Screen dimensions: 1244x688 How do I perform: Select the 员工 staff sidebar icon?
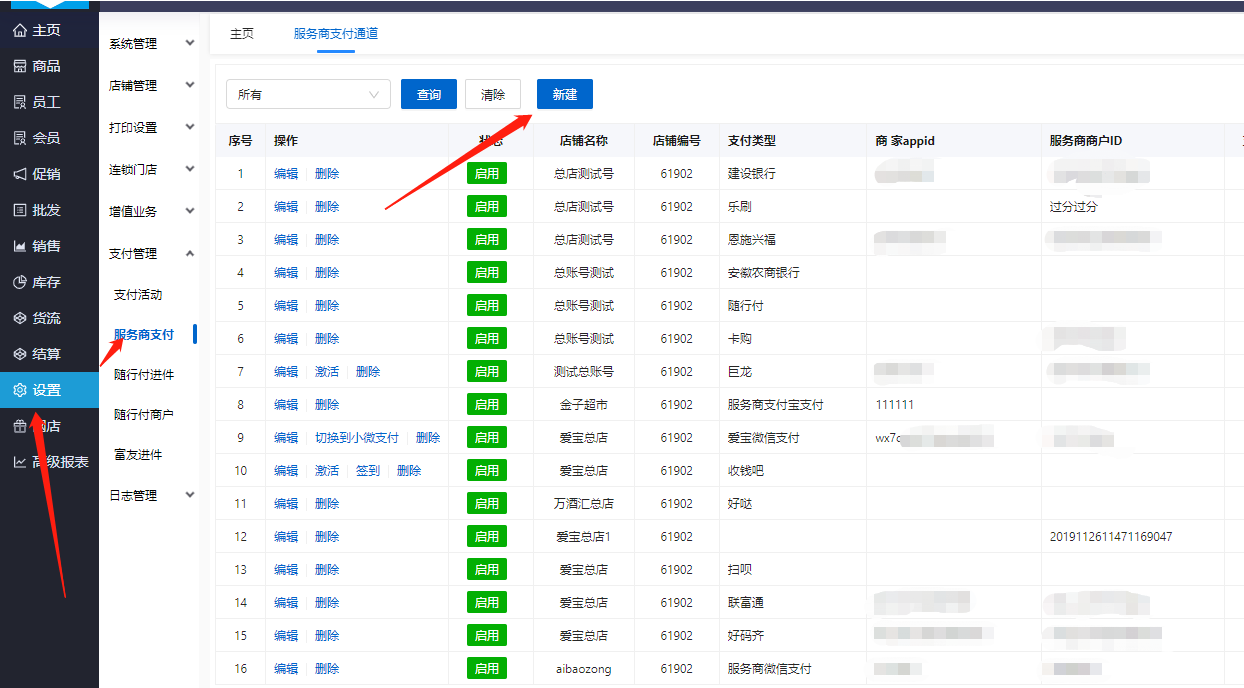click(x=19, y=102)
